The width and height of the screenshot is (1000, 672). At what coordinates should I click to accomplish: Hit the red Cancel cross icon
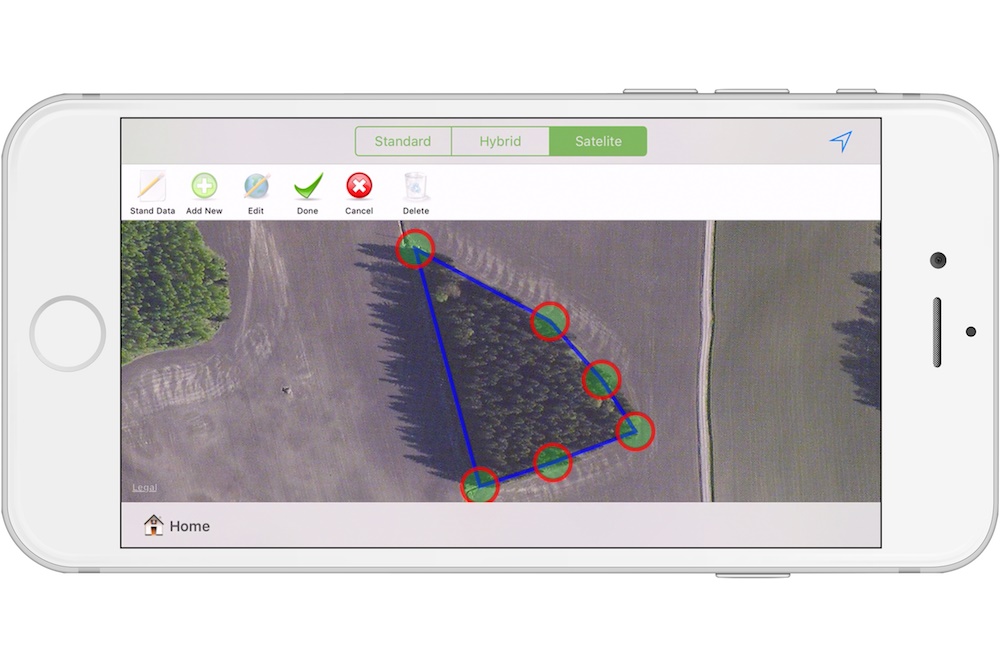[359, 186]
